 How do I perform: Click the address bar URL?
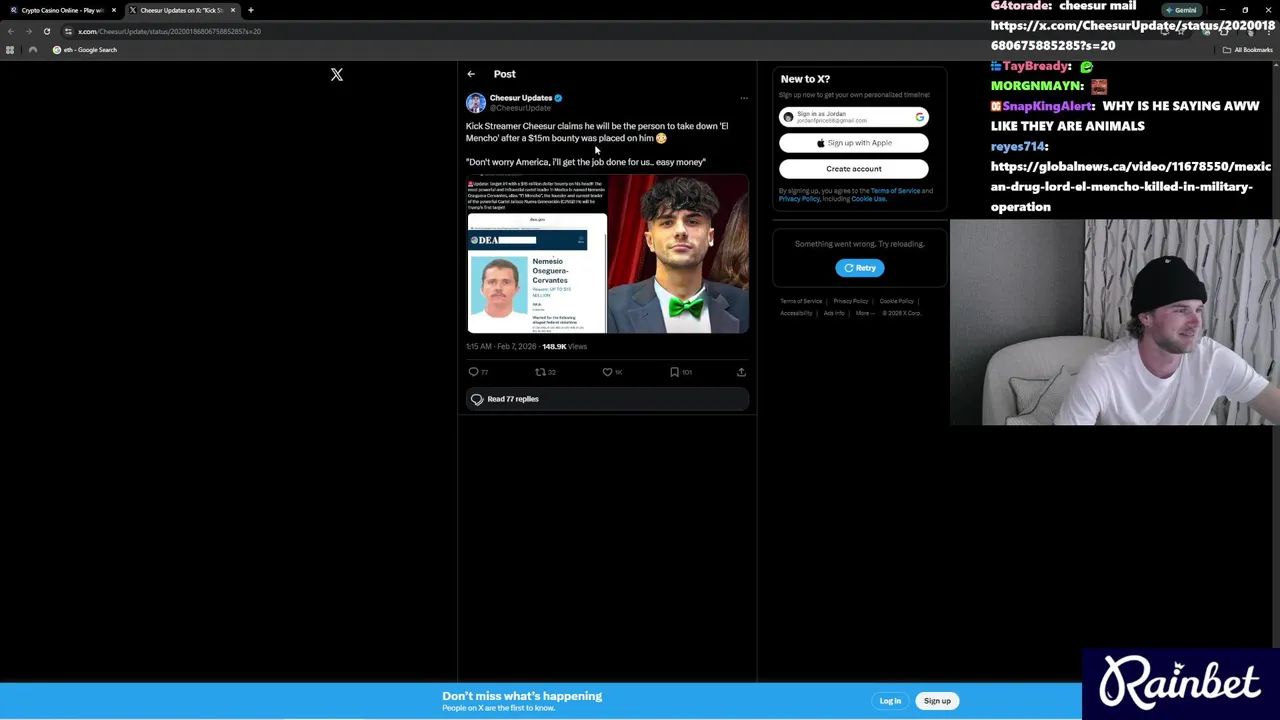point(169,31)
